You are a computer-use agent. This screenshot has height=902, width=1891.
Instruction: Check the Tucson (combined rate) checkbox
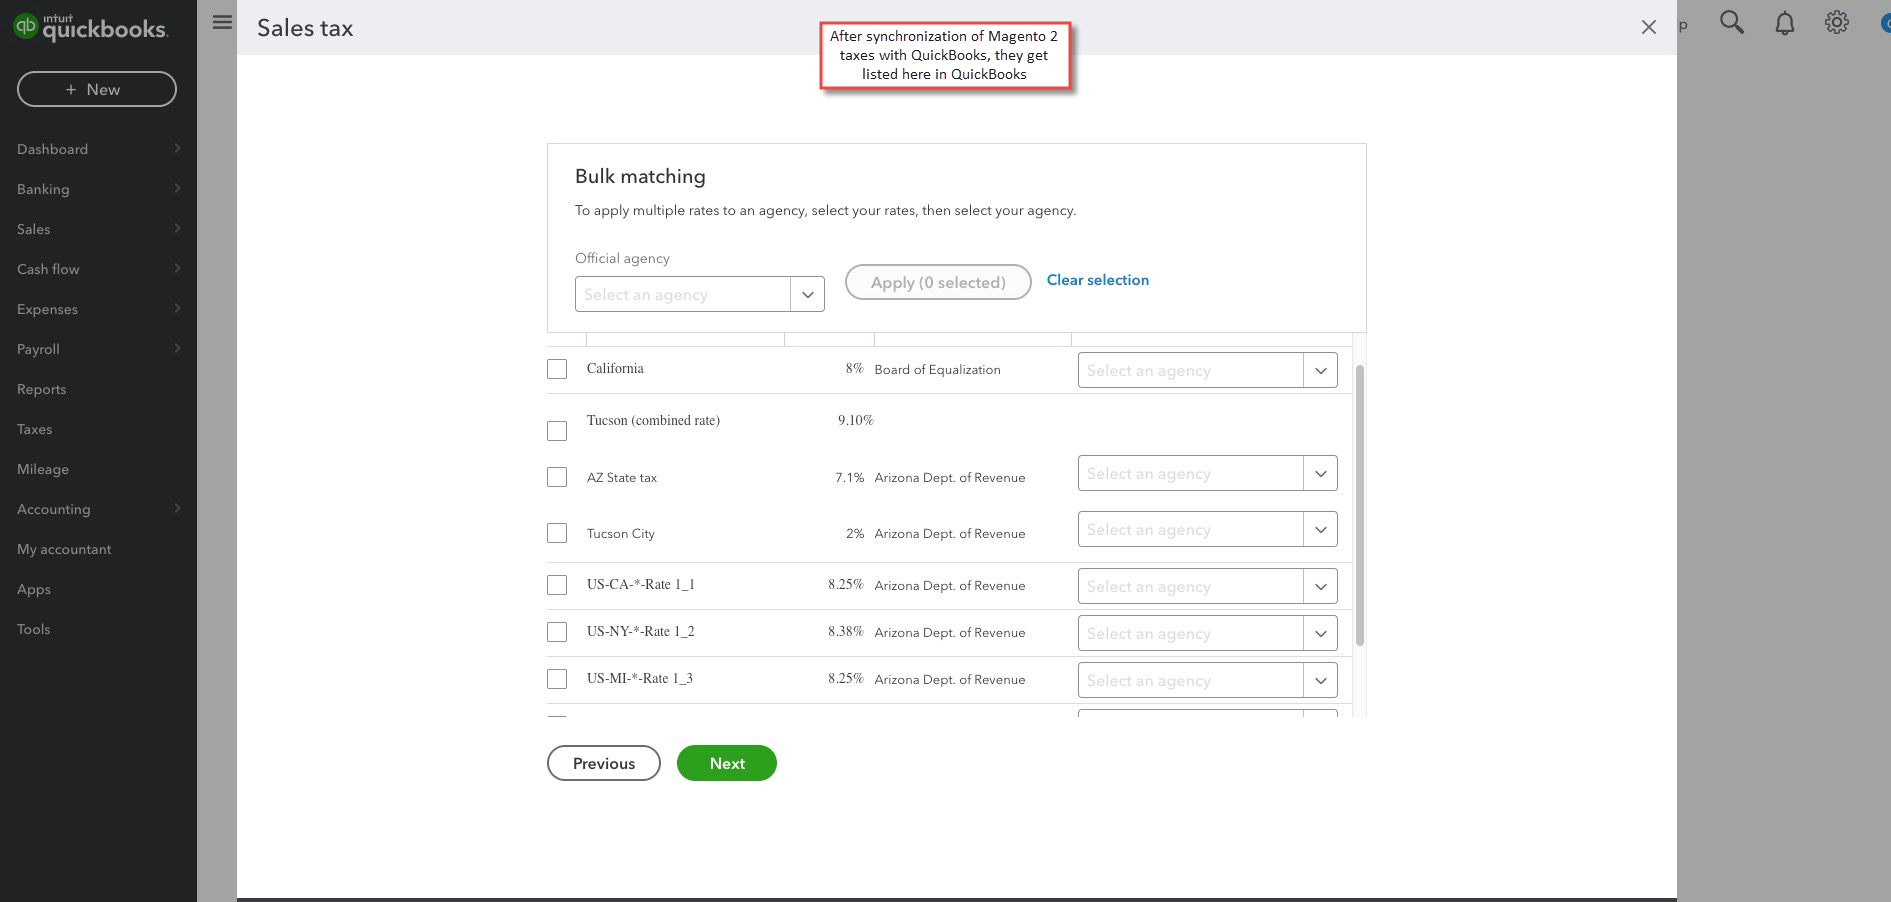pos(557,431)
